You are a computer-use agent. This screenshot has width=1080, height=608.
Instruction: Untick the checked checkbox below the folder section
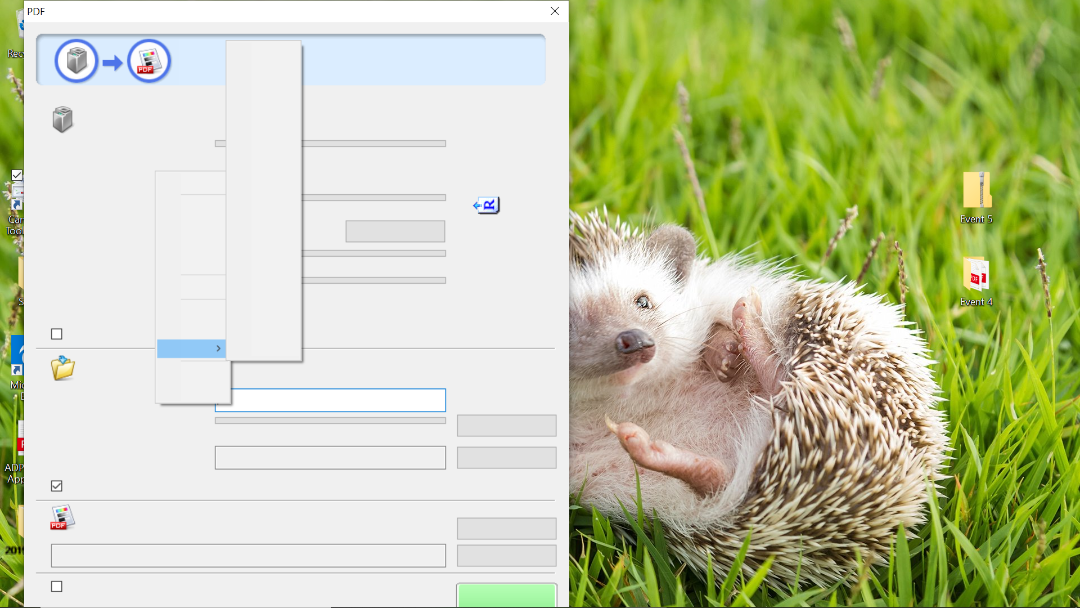(57, 486)
